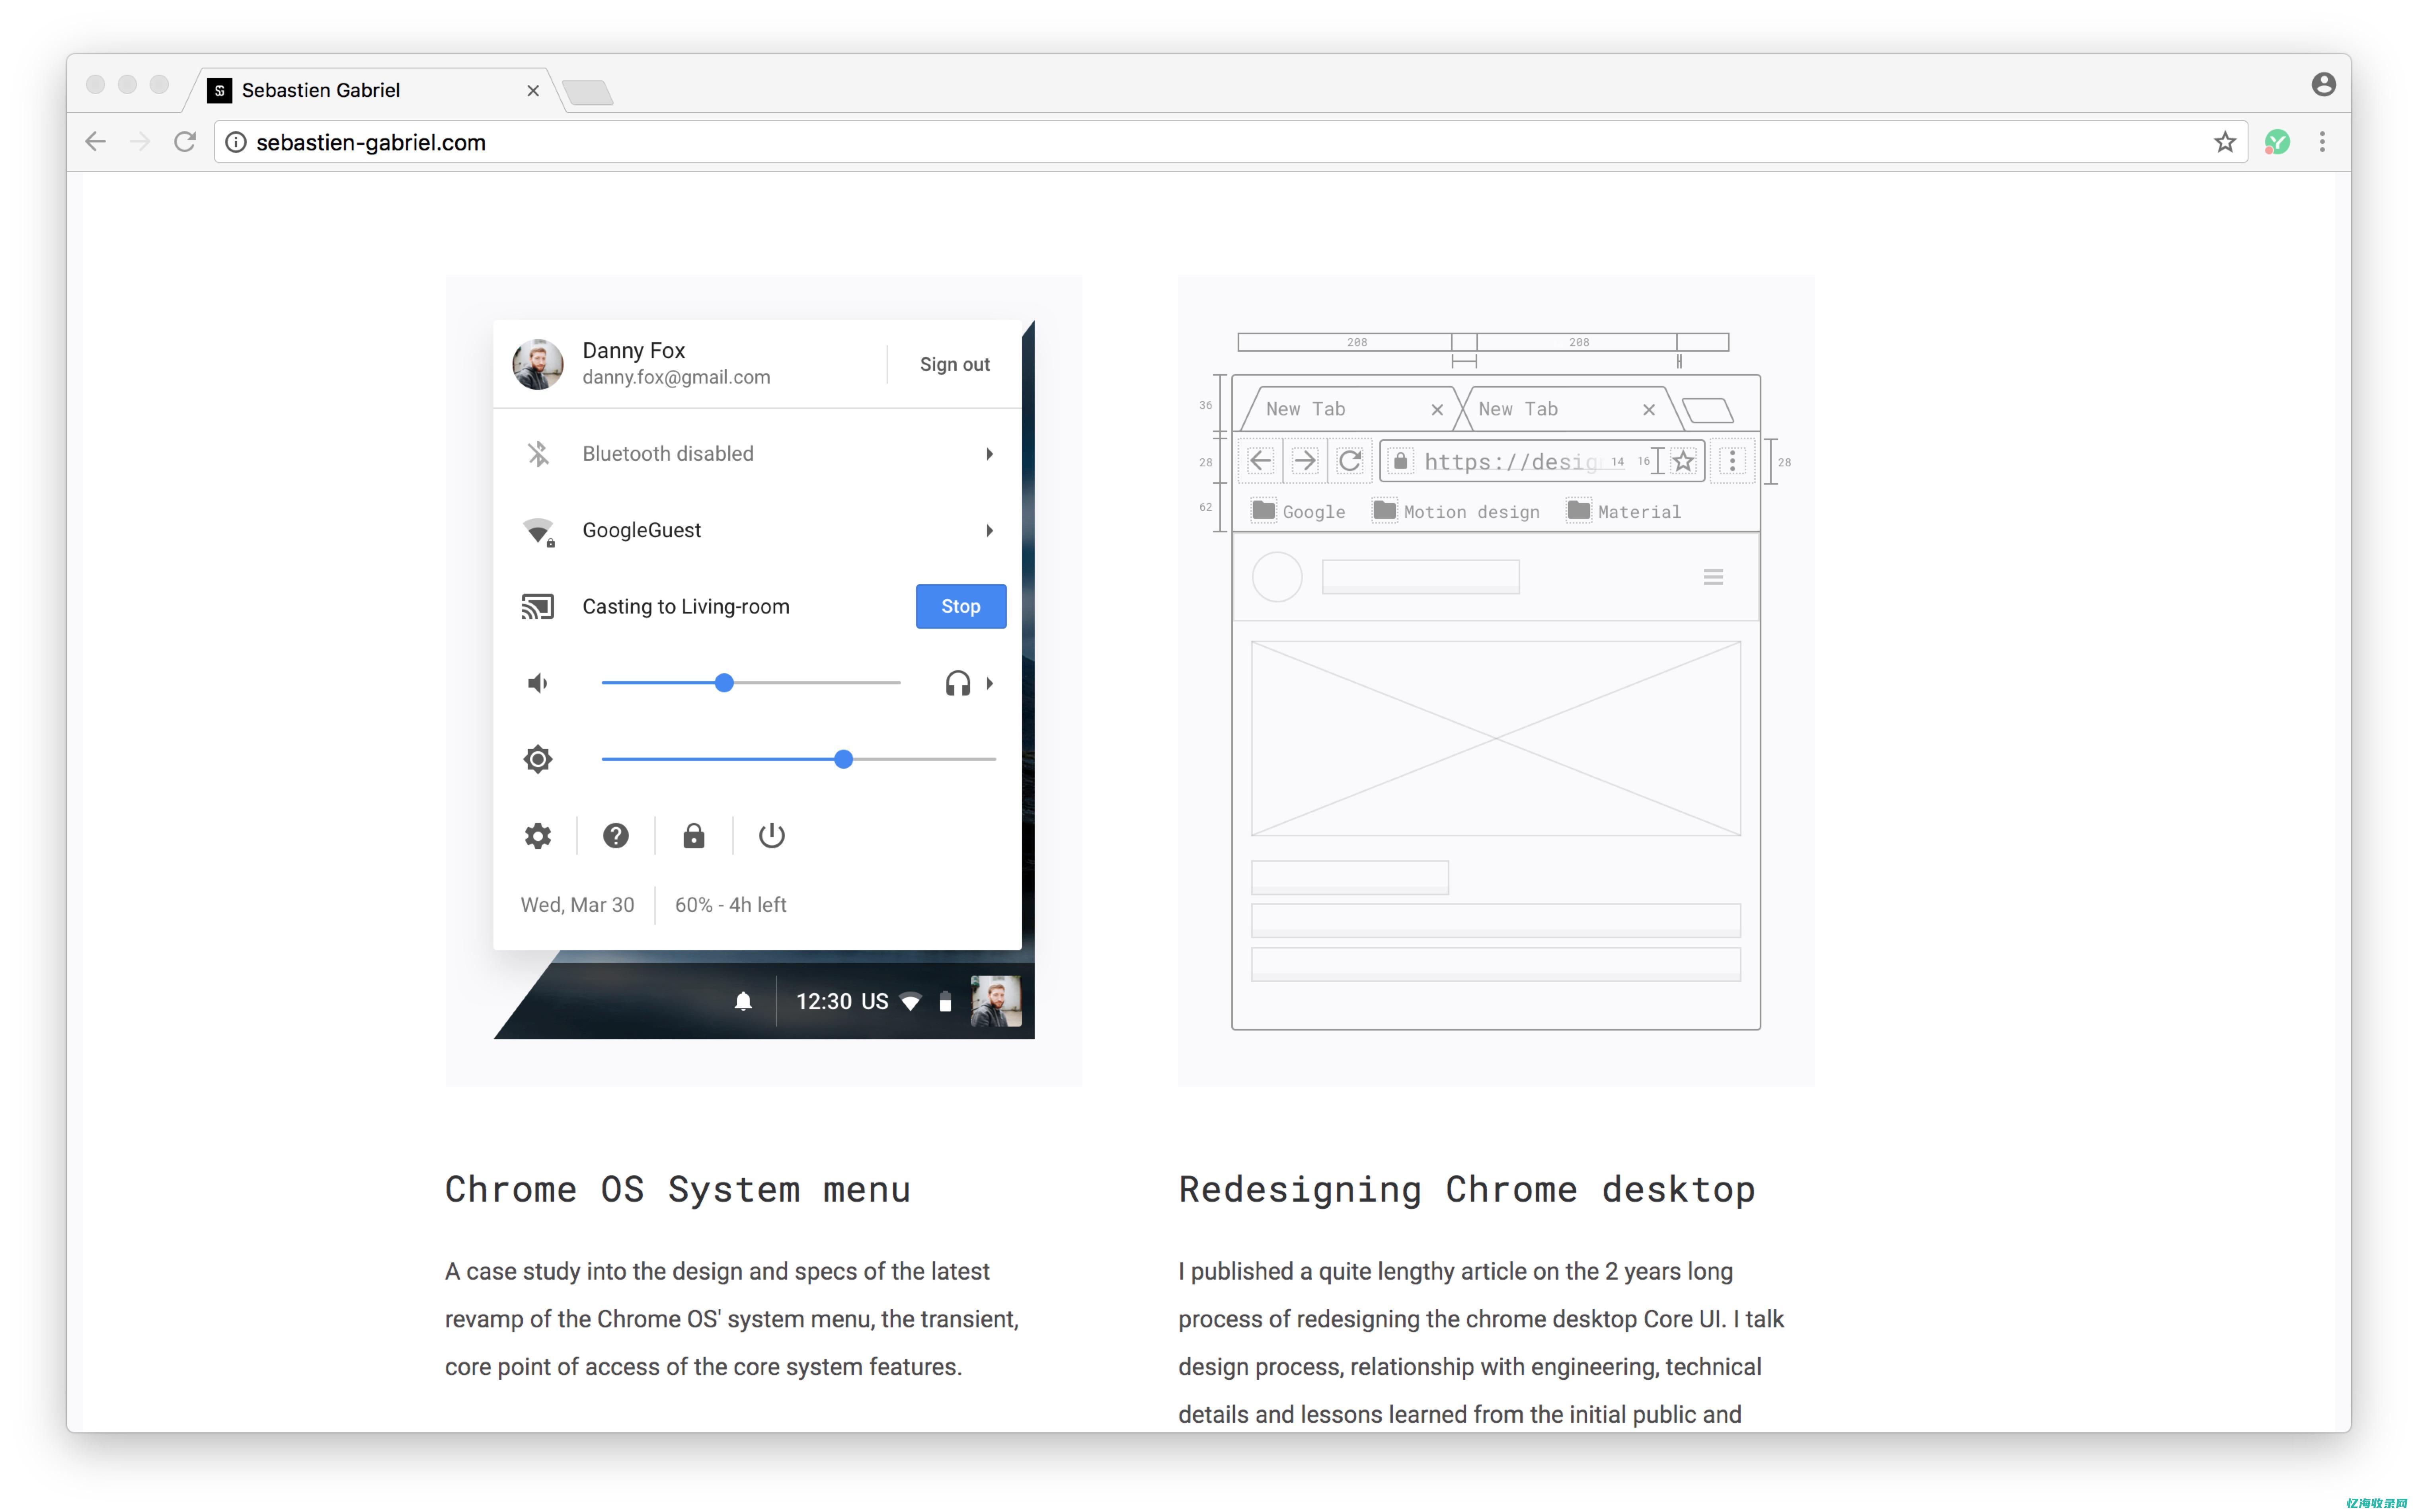Open the Material bookmark folder
This screenshot has width=2418, height=1512.
coord(1624,511)
